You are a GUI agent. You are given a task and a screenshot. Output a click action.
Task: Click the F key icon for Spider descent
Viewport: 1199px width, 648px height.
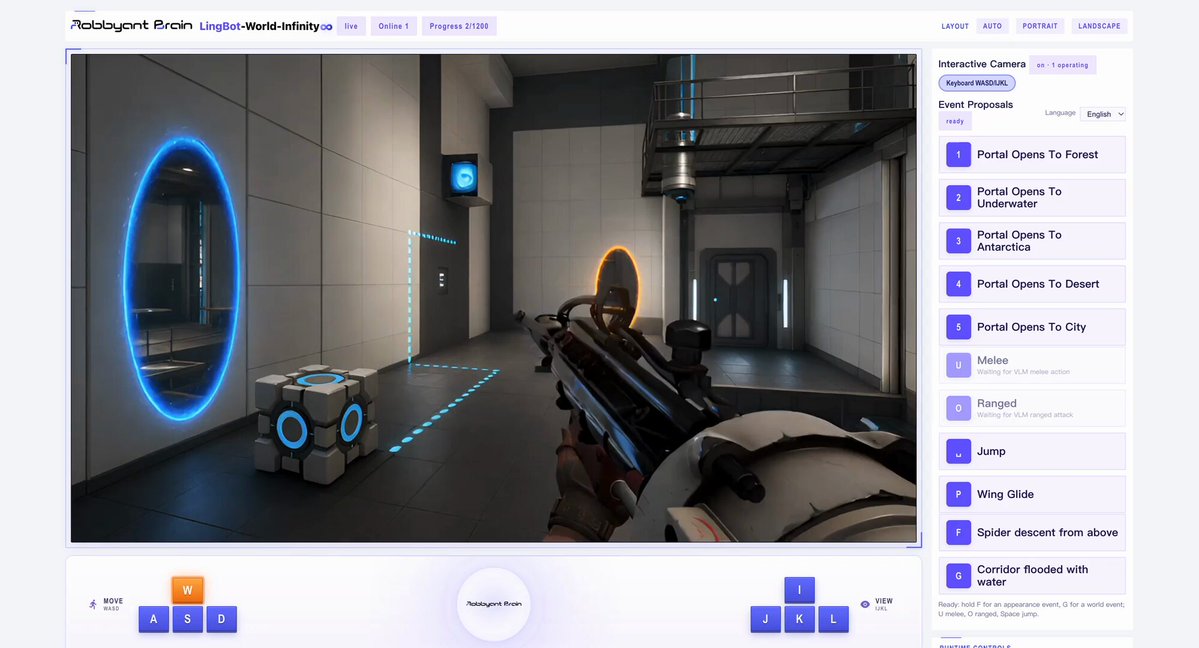(958, 532)
